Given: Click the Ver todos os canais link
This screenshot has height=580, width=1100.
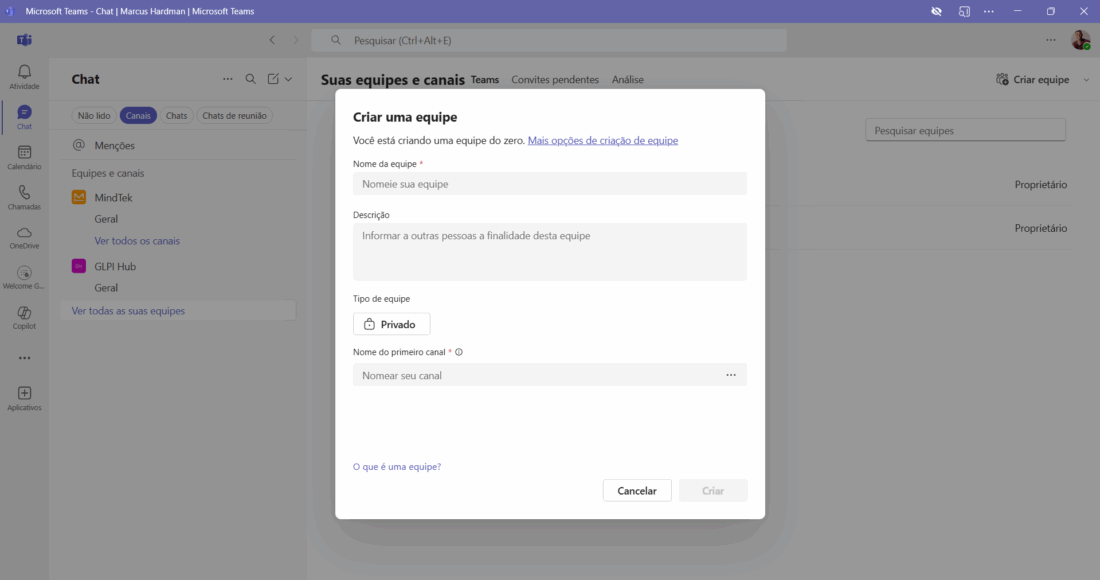Looking at the screenshot, I should 137,241.
